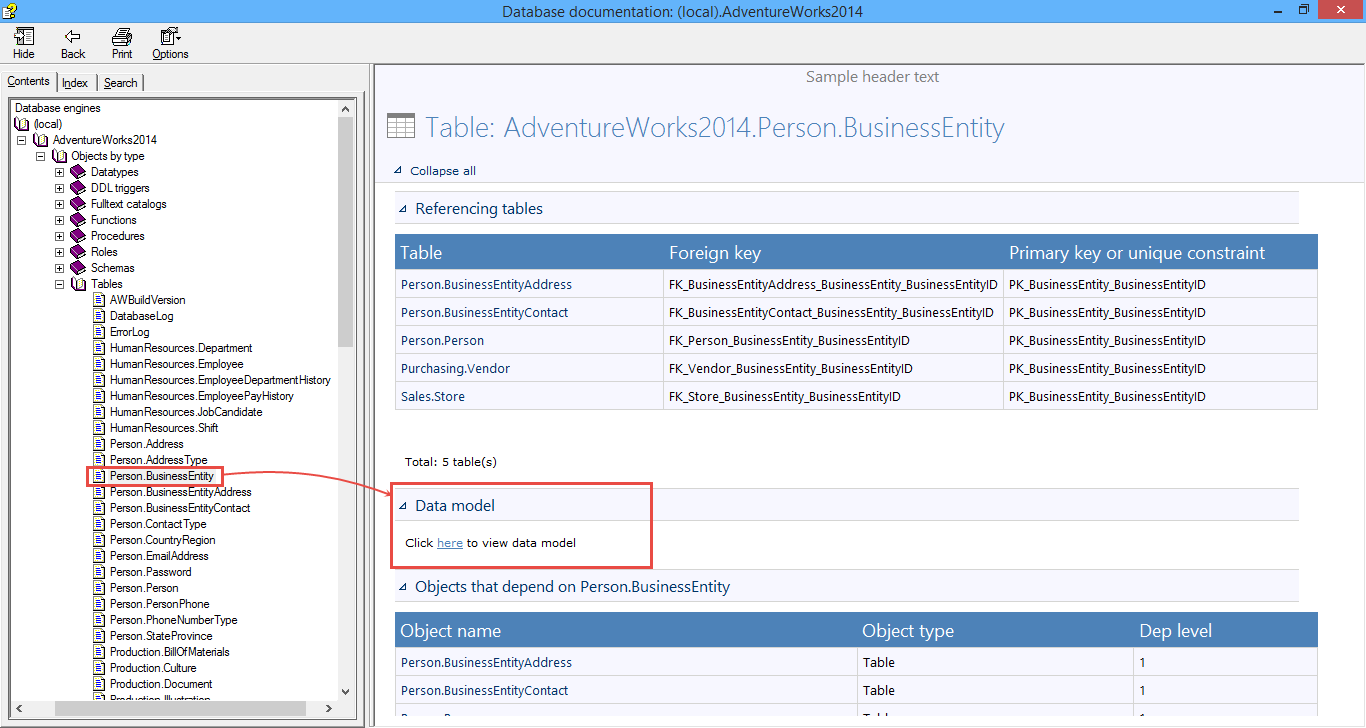This screenshot has width=1366, height=728.
Task: Expand the Functions node
Action: coord(60,220)
